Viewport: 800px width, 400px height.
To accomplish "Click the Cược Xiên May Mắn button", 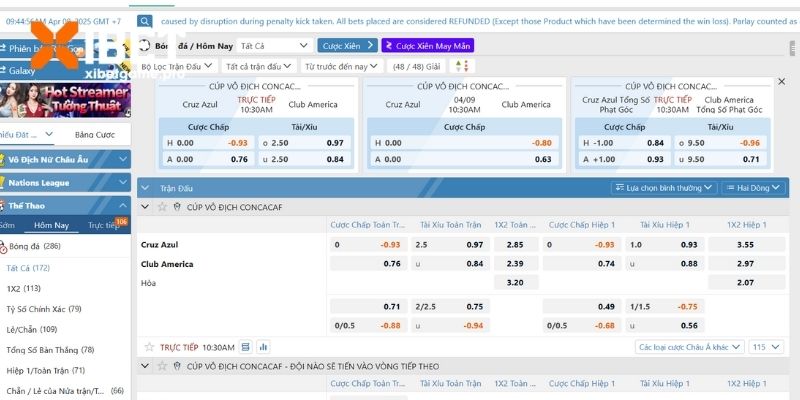I will click(427, 45).
